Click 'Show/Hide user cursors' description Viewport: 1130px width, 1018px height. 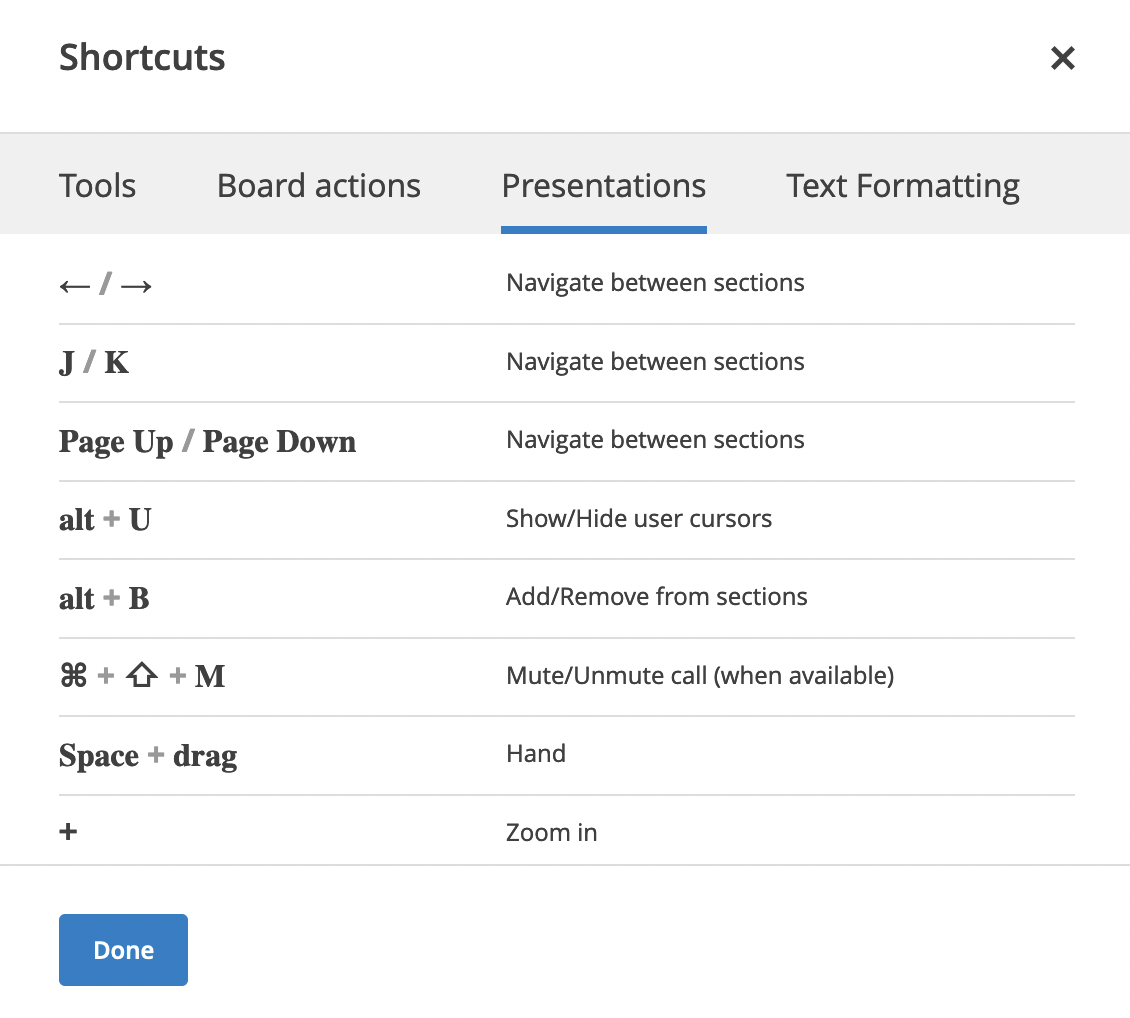[x=639, y=519]
